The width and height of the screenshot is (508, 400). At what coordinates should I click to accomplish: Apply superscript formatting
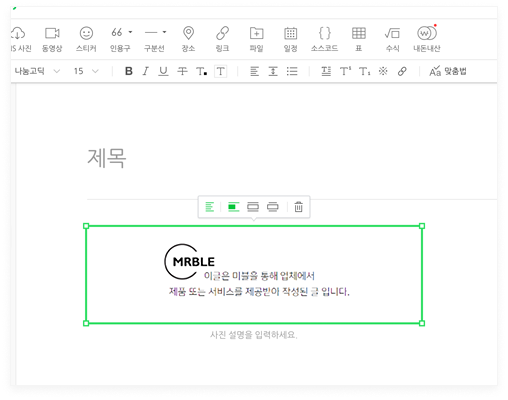(x=345, y=71)
